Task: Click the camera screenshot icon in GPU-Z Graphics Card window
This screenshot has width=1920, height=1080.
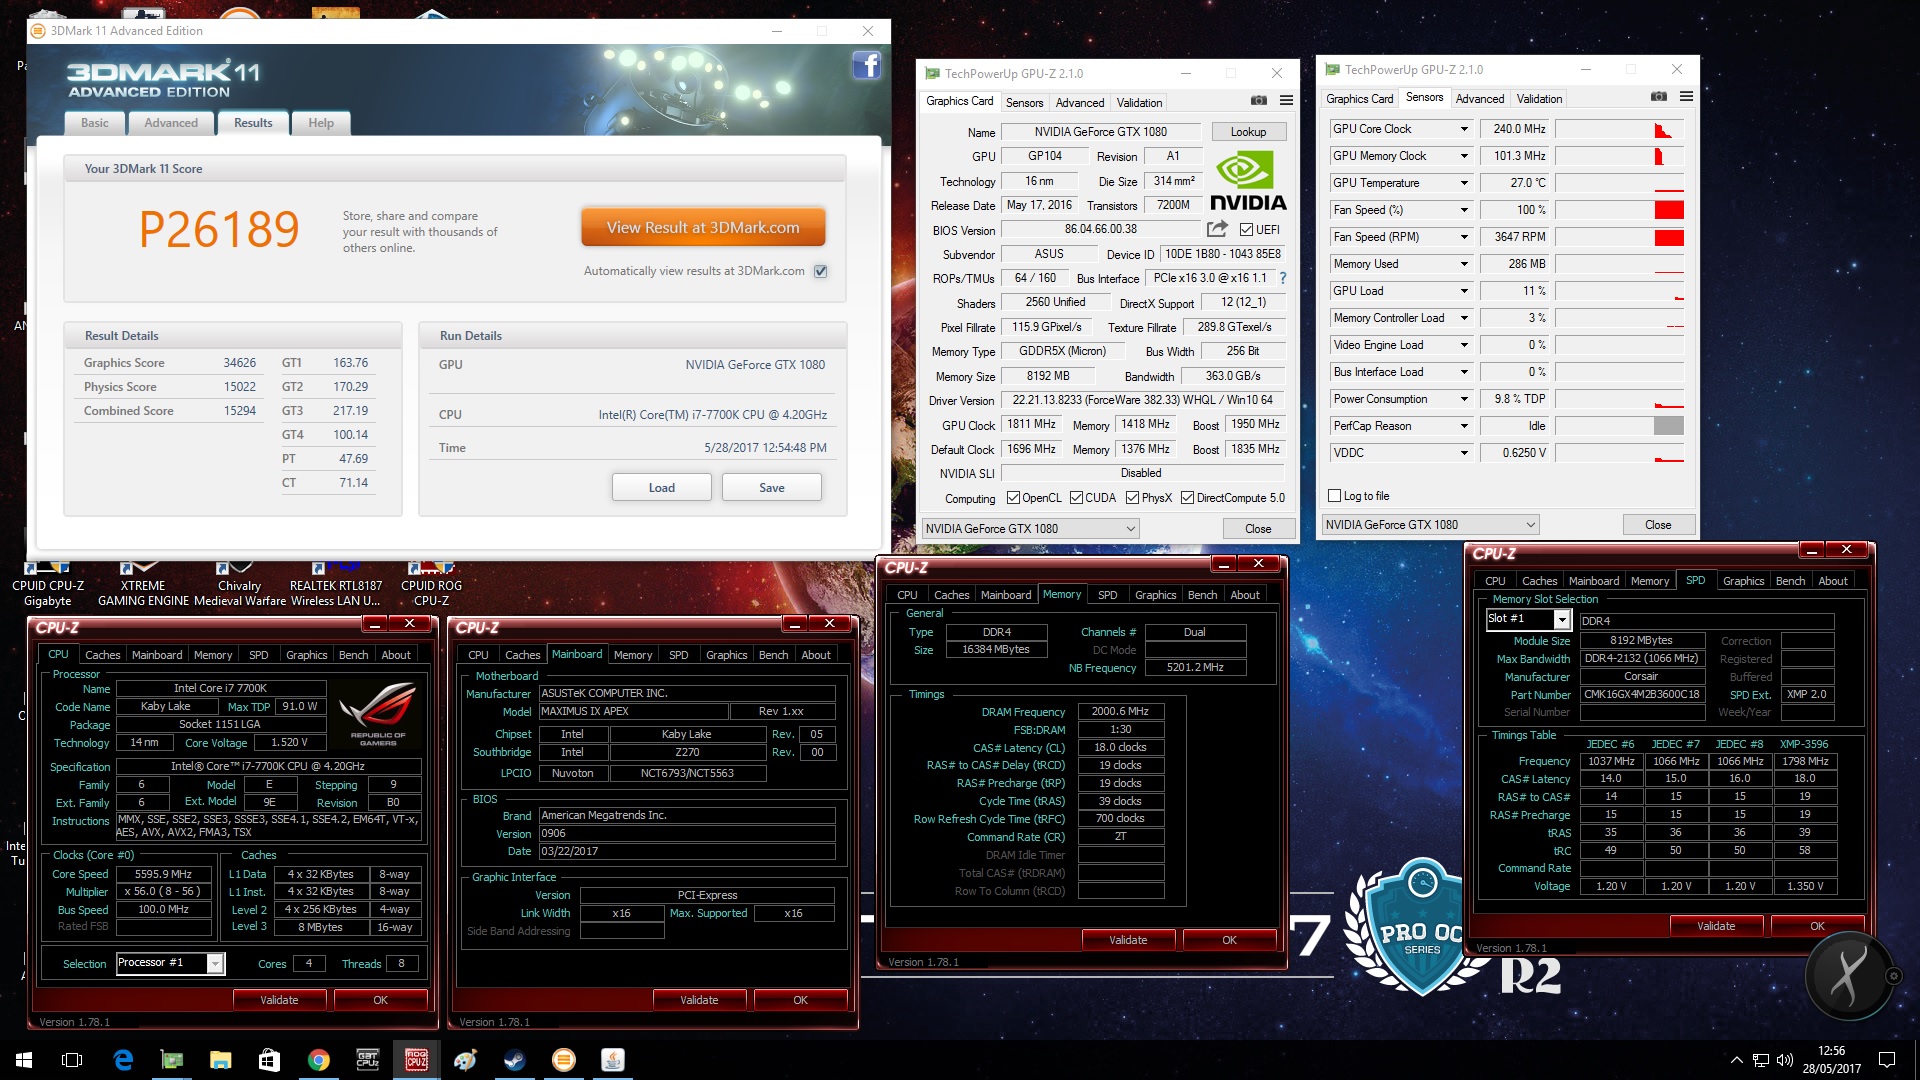Action: point(1259,101)
